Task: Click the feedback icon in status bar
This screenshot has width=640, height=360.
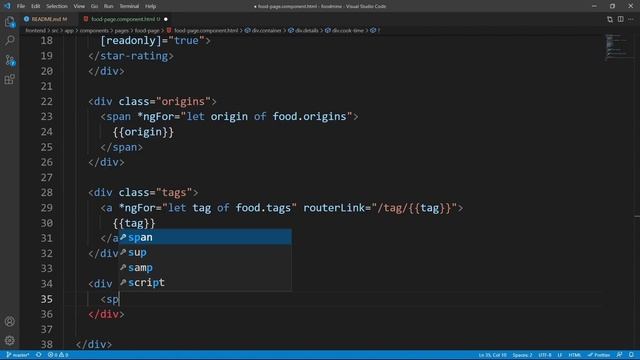Action: coord(620,355)
